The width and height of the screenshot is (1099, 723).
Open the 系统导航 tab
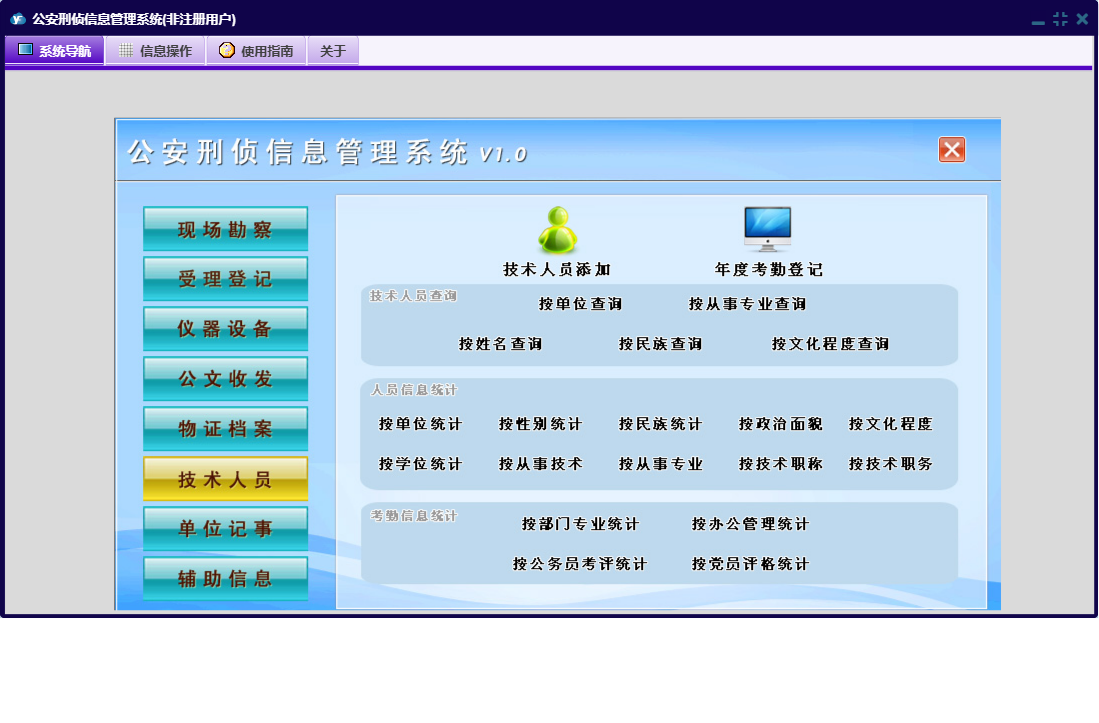[55, 51]
